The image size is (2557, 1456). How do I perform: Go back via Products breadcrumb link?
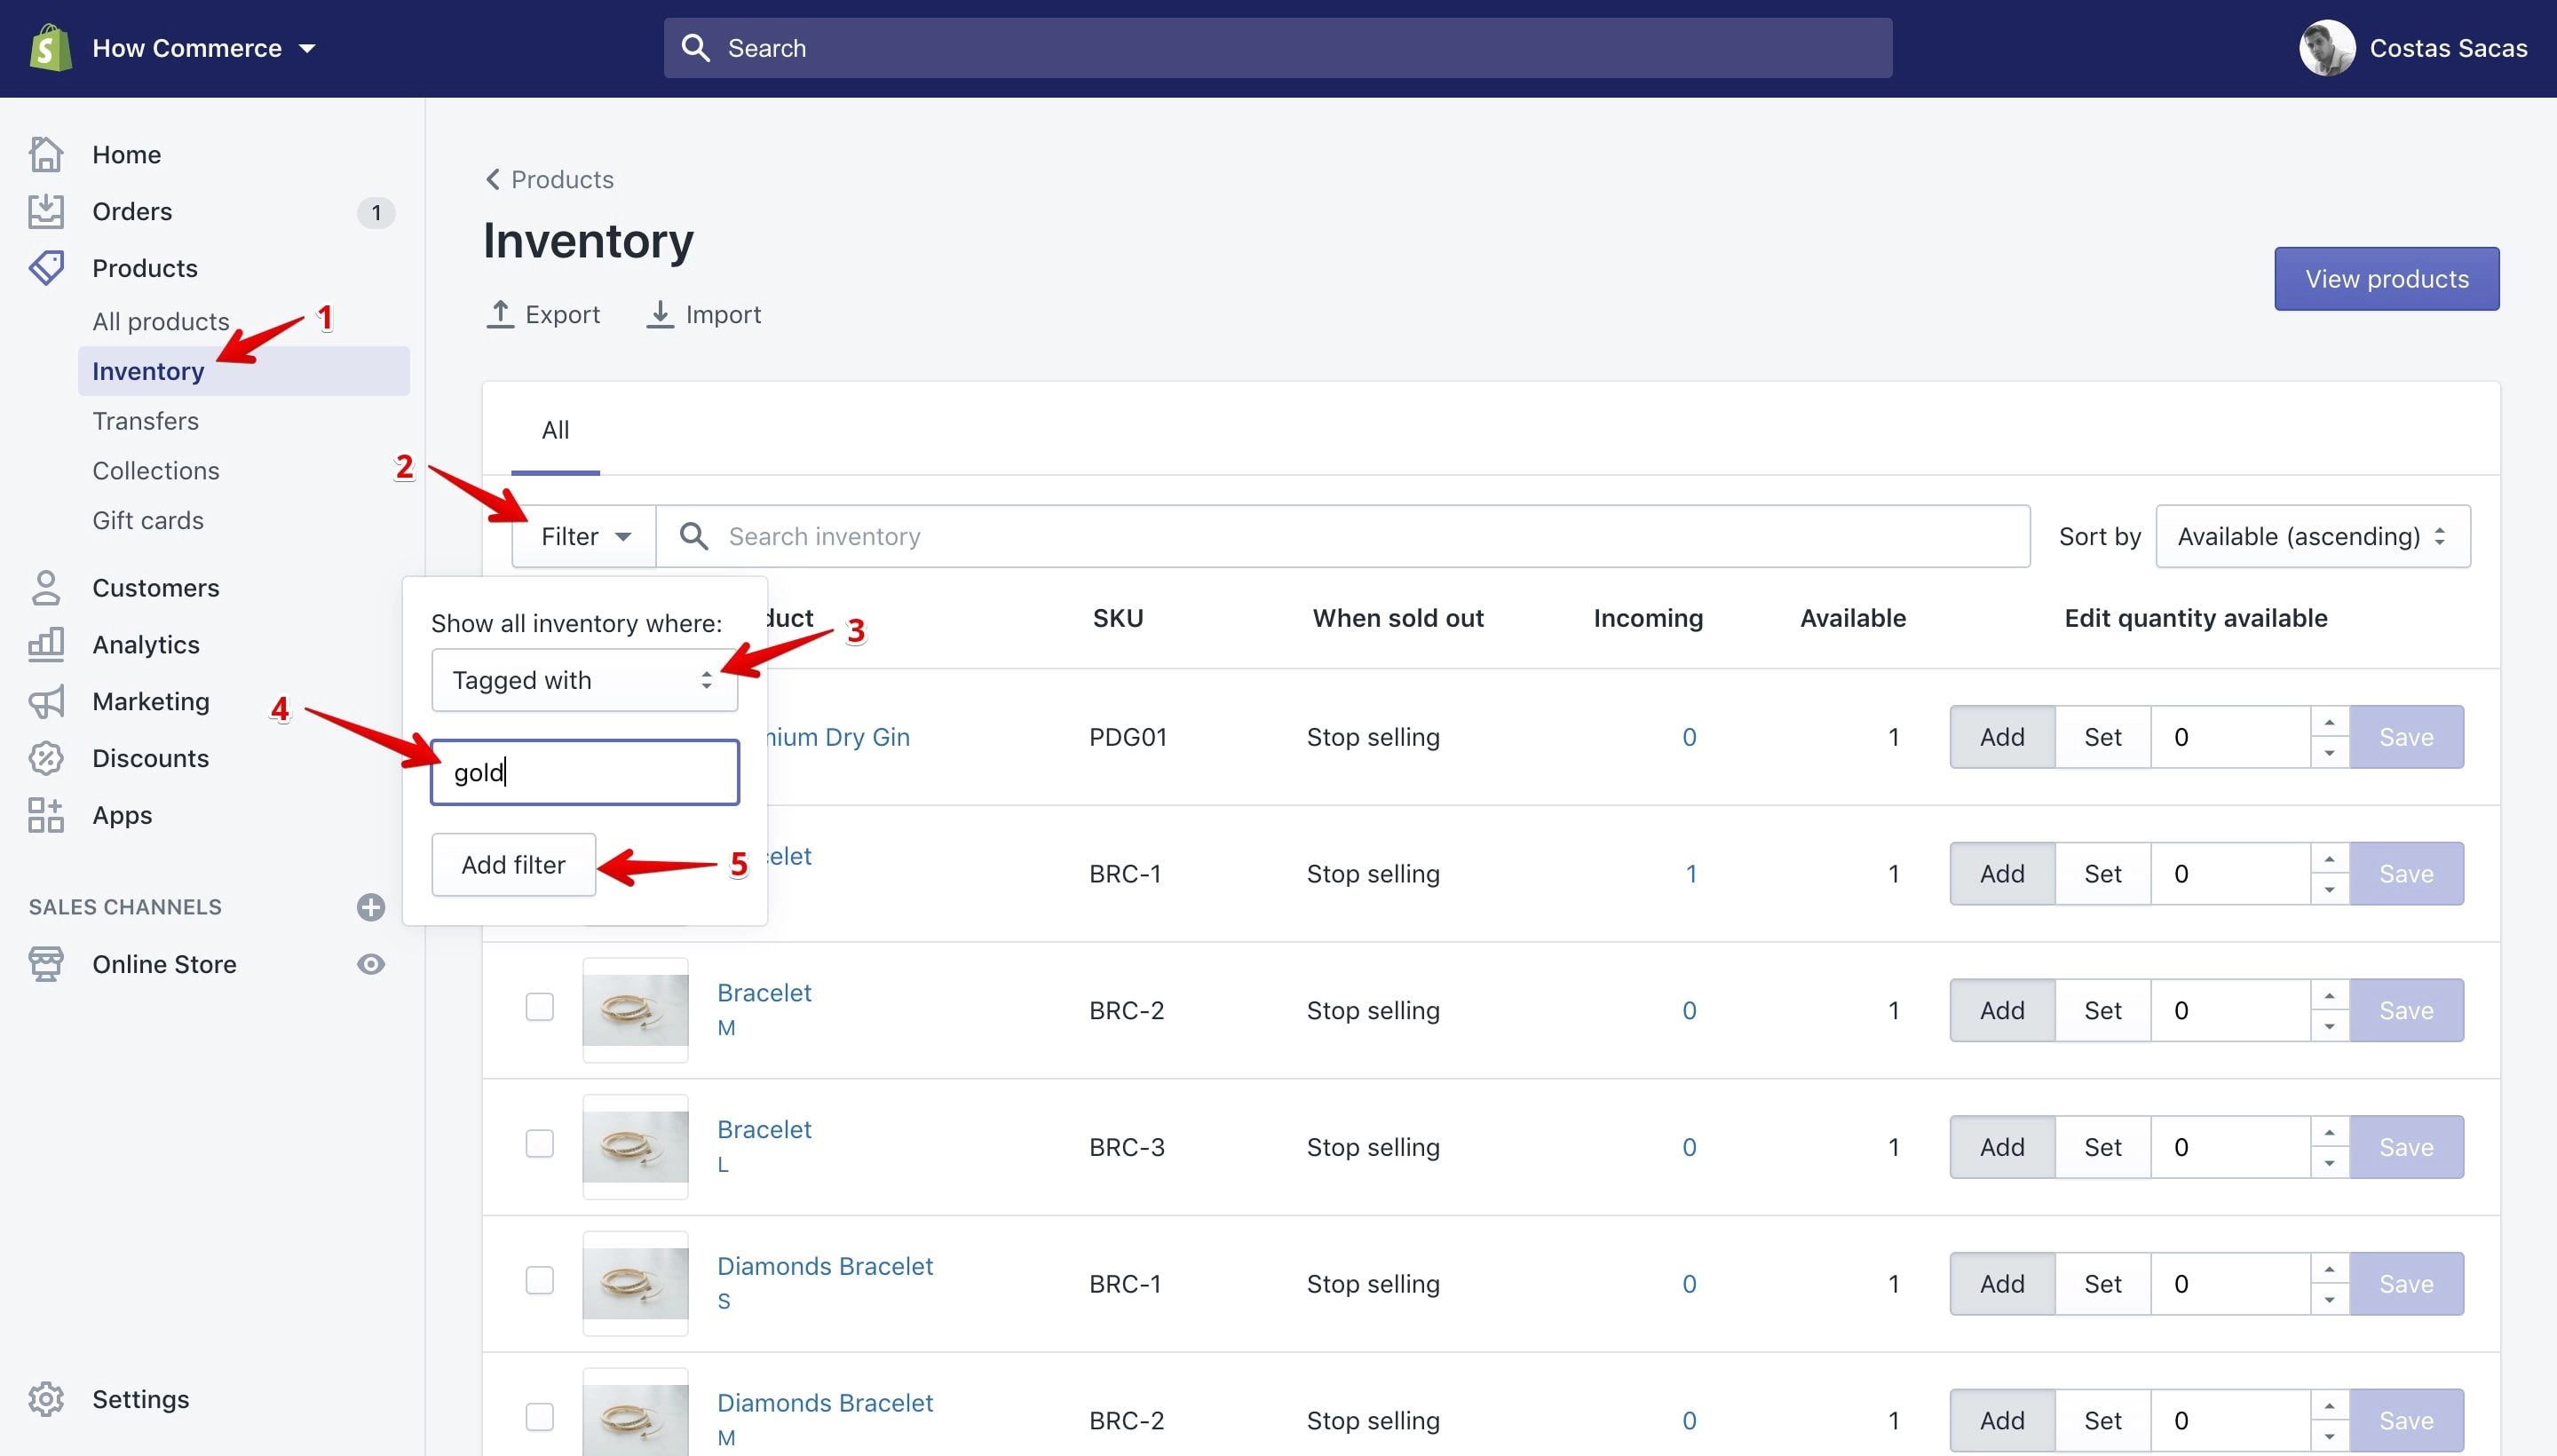[x=562, y=179]
